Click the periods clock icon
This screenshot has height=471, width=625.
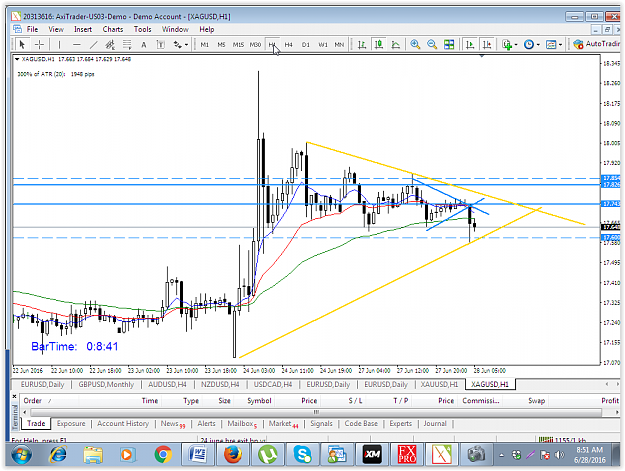click(529, 44)
